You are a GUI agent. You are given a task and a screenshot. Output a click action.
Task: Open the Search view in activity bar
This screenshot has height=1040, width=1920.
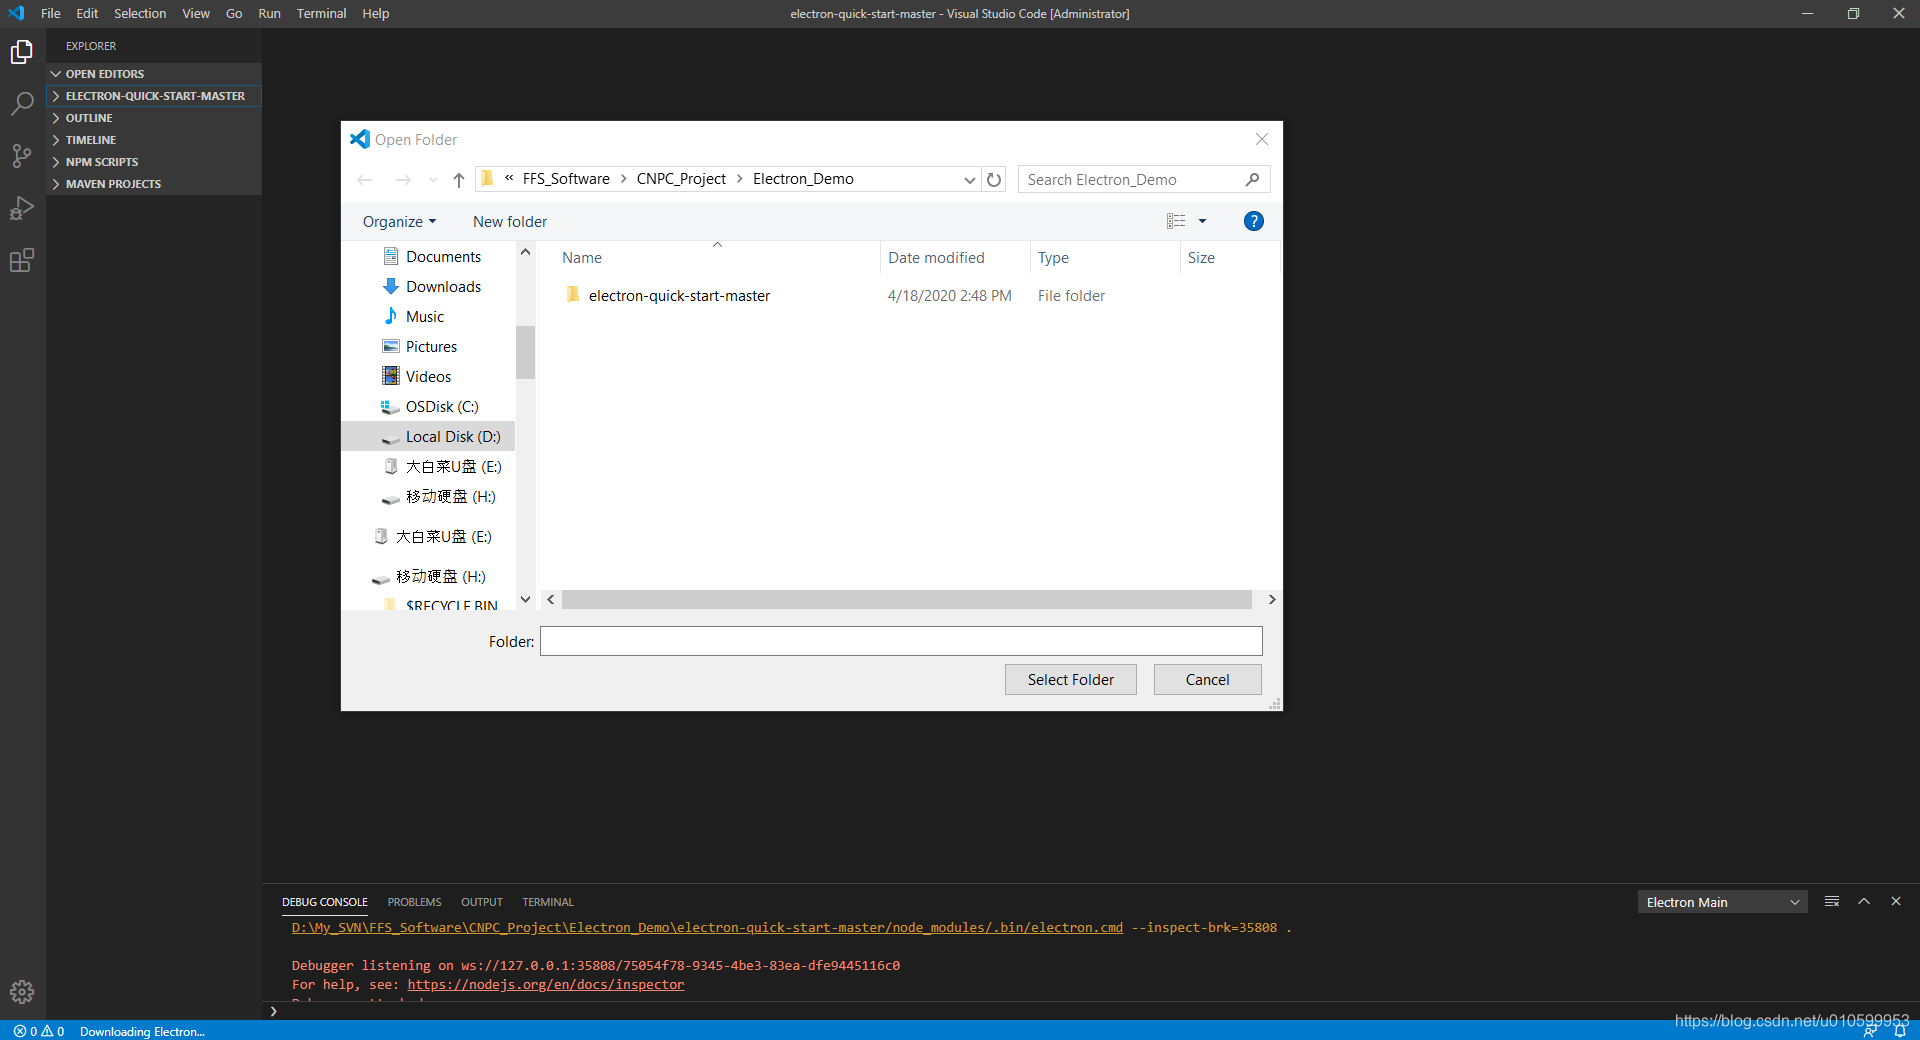22,104
